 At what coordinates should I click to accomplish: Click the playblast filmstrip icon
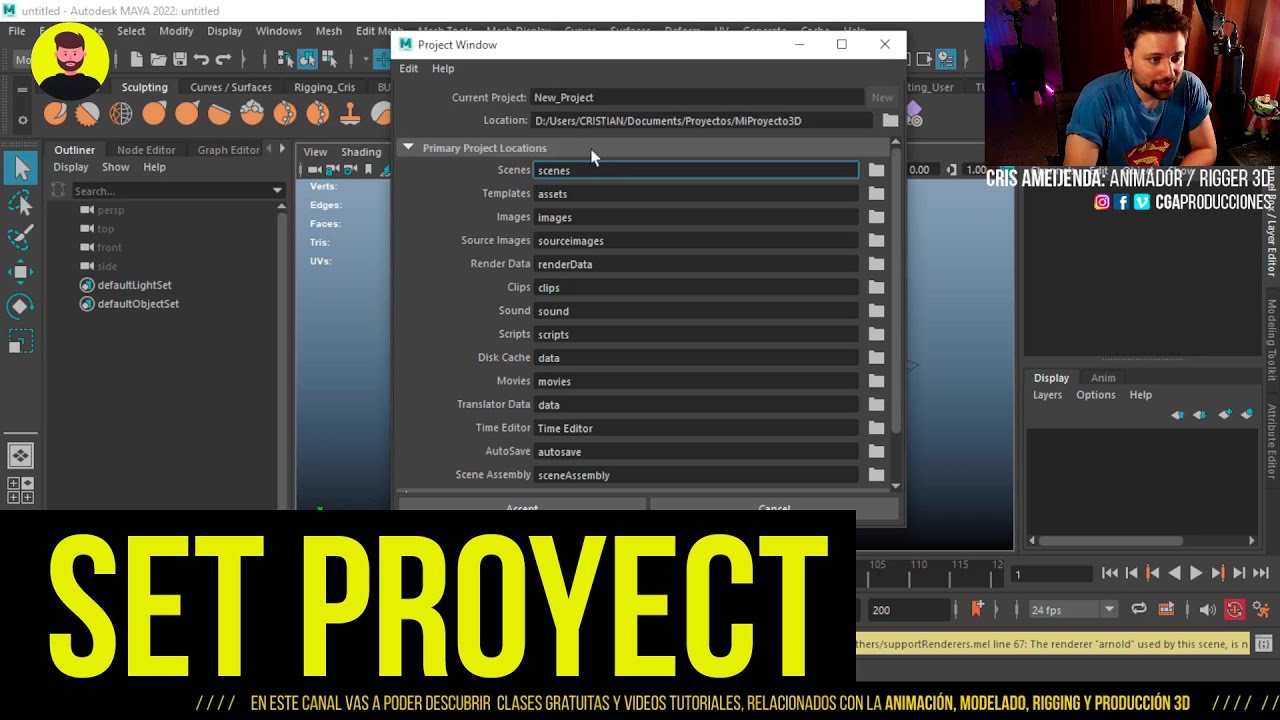[1166, 609]
